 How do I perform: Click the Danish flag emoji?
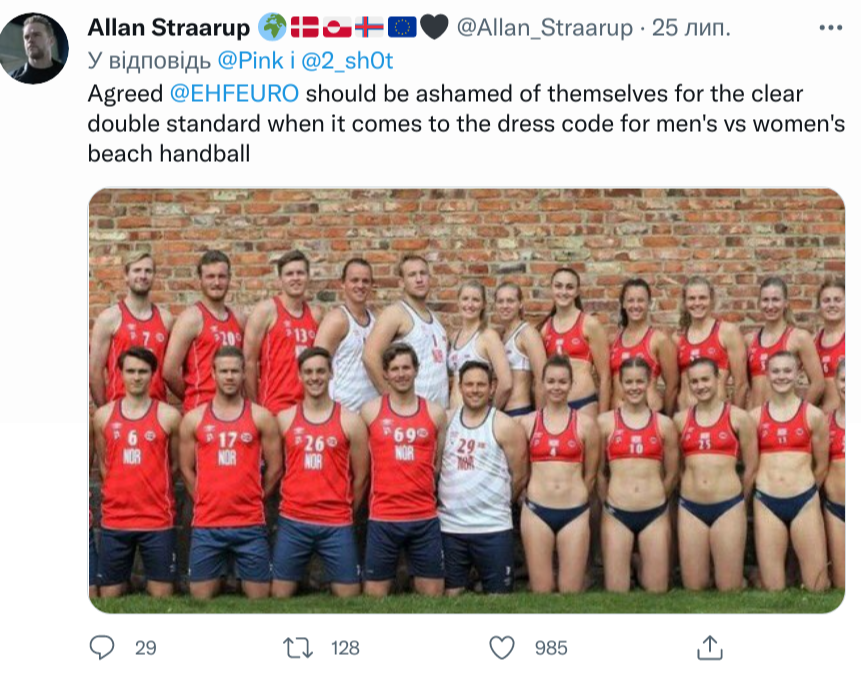pyautogui.click(x=304, y=29)
